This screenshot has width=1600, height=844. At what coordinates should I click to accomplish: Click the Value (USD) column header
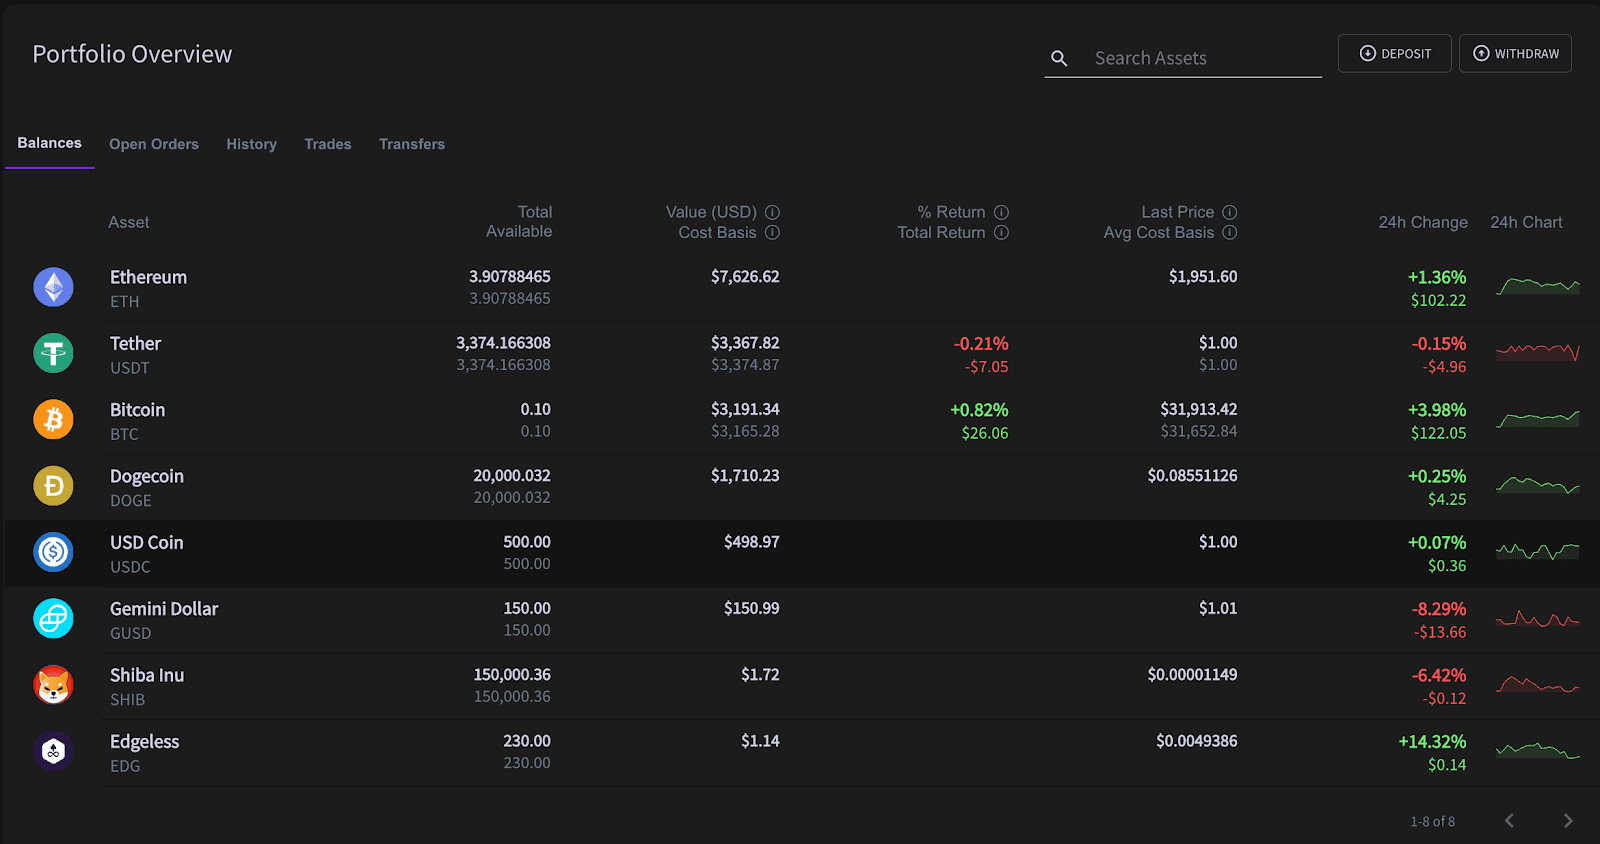click(x=711, y=212)
